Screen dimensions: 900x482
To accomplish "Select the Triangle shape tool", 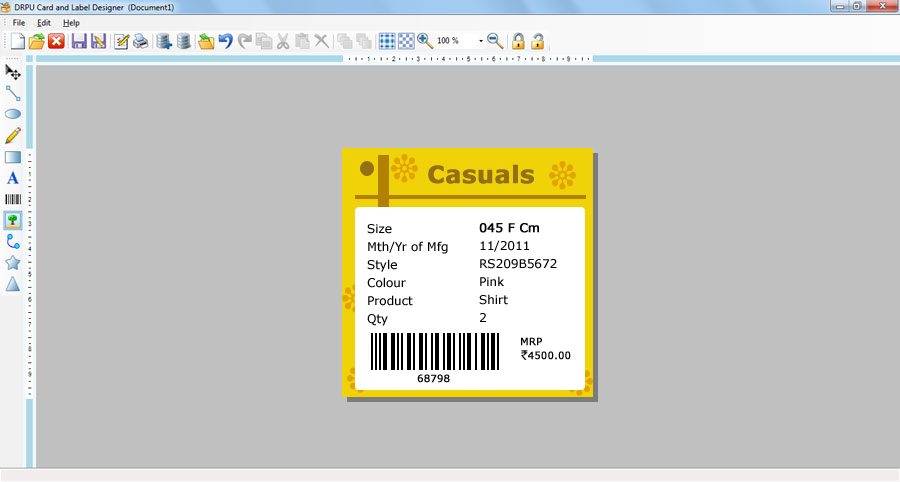I will 13,284.
